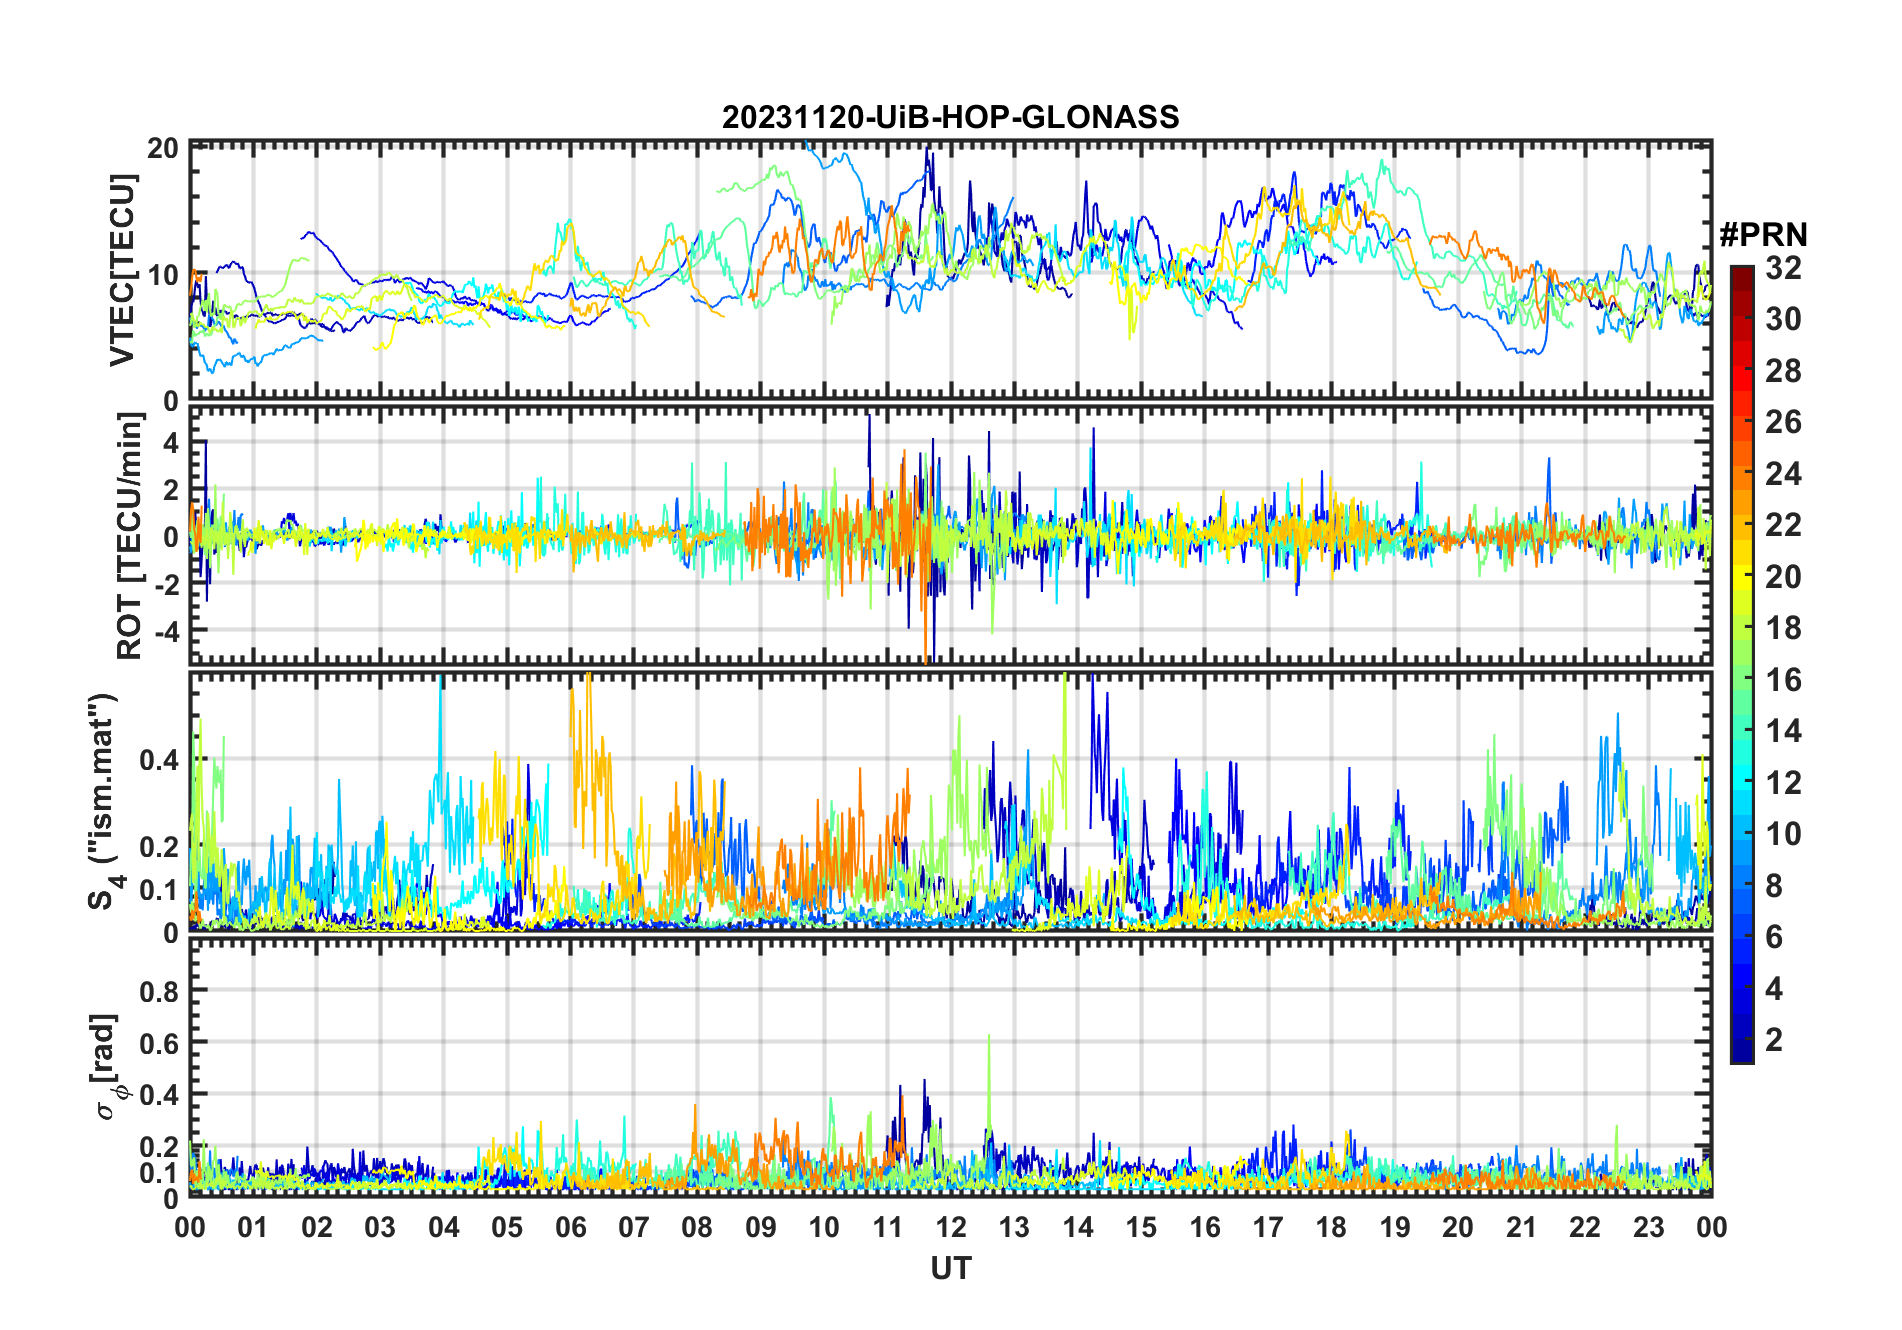Select UT axis hour label 21

tap(1522, 1227)
